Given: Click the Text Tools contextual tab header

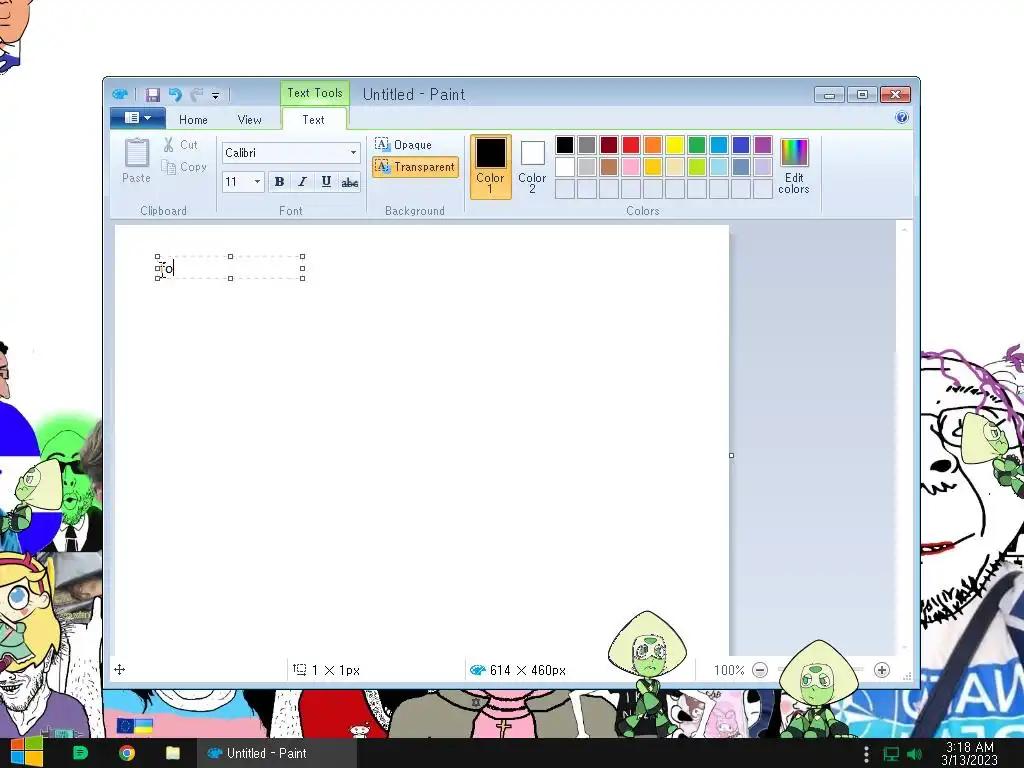Looking at the screenshot, I should point(315,93).
